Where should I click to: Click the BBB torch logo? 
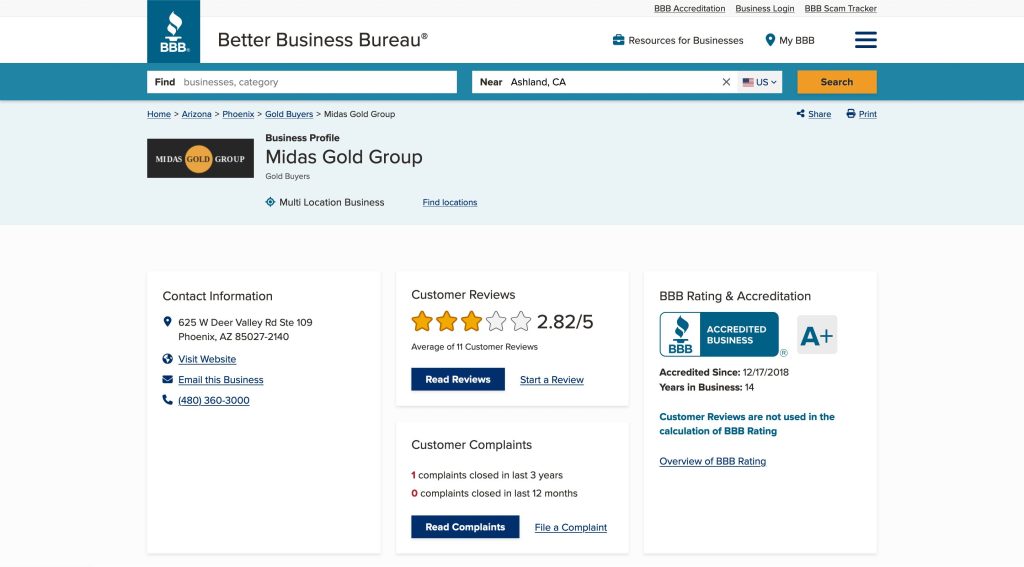point(173,32)
